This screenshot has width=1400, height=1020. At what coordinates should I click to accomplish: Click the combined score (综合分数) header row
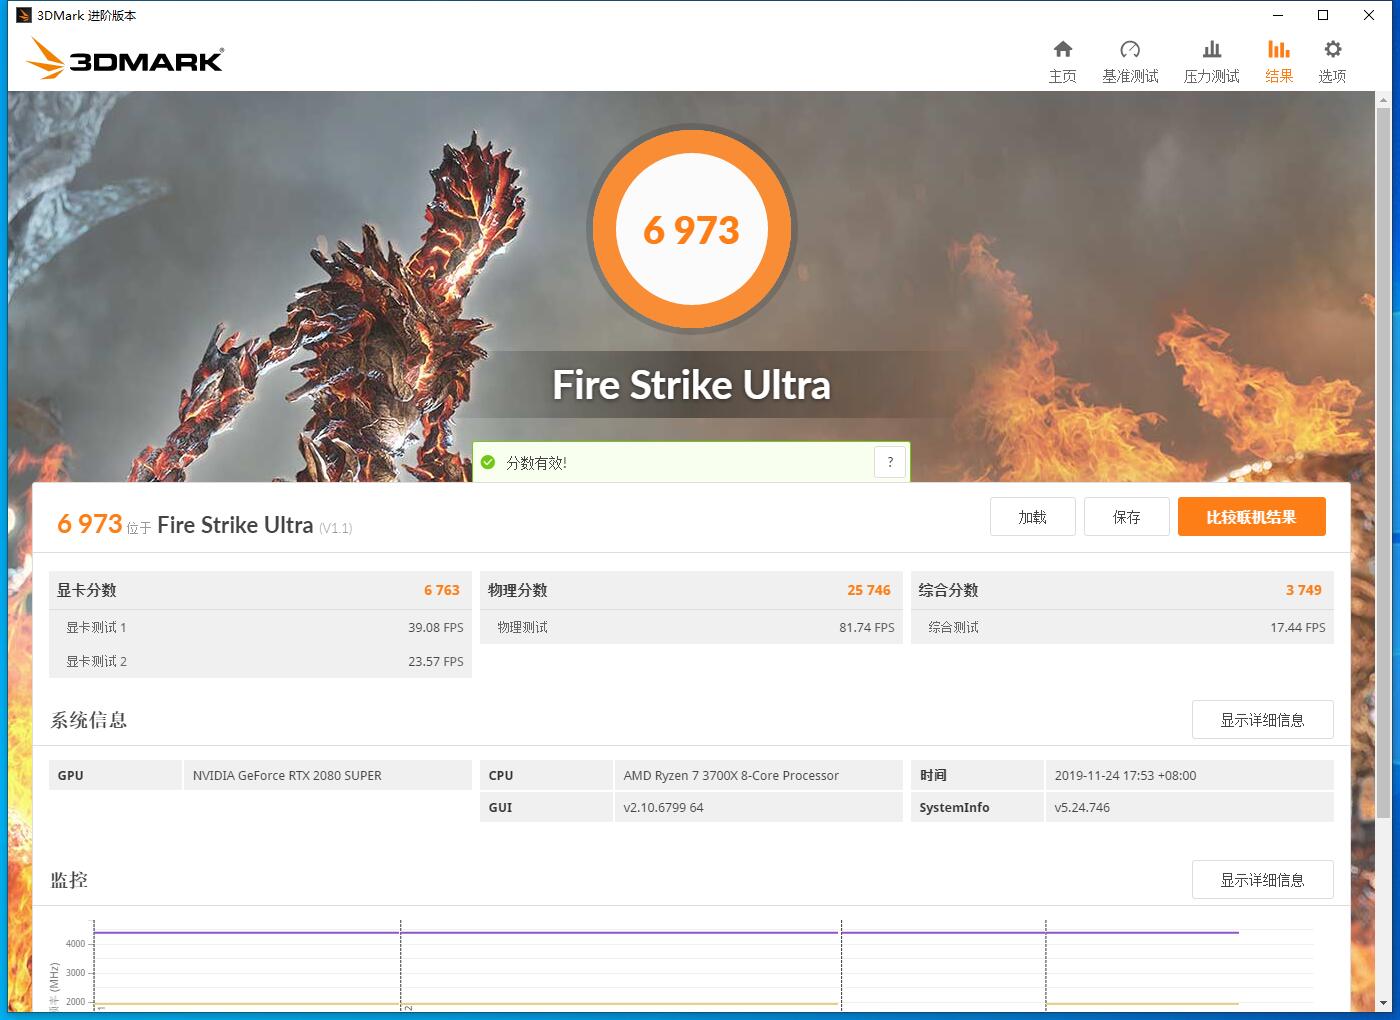[x=1121, y=590]
